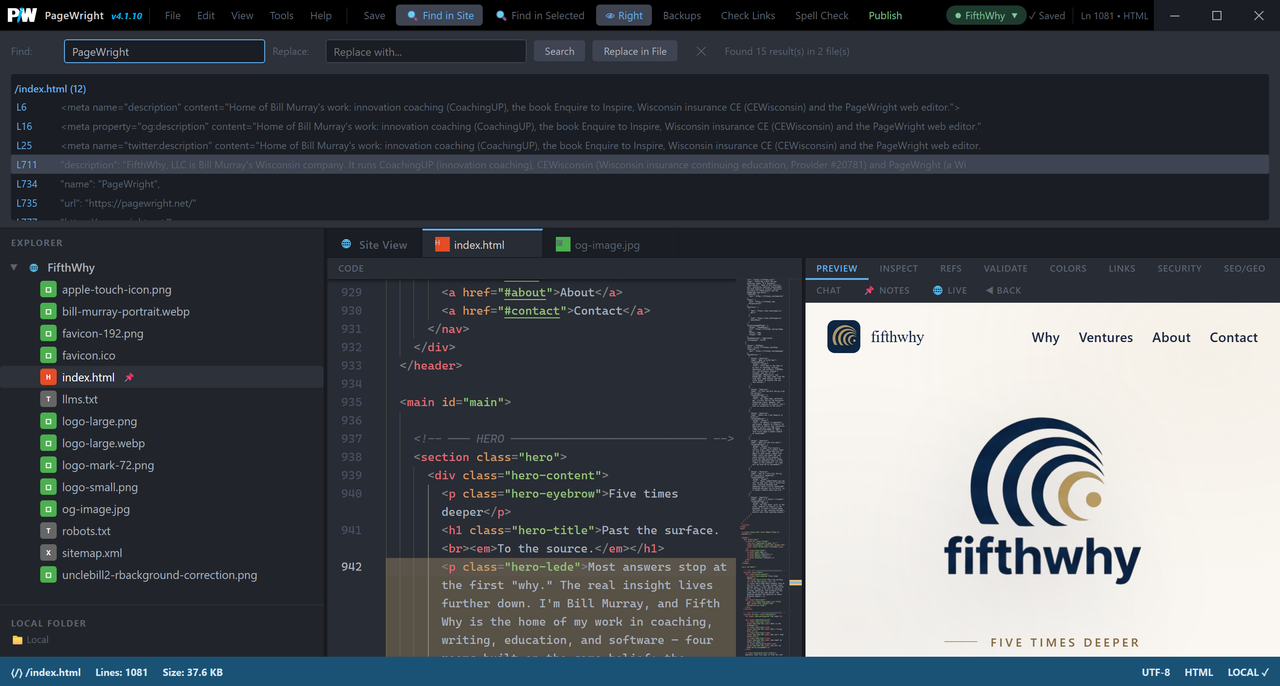The height and width of the screenshot is (686, 1280).
Task: Click Check Links in the toolbar
Action: 748,15
